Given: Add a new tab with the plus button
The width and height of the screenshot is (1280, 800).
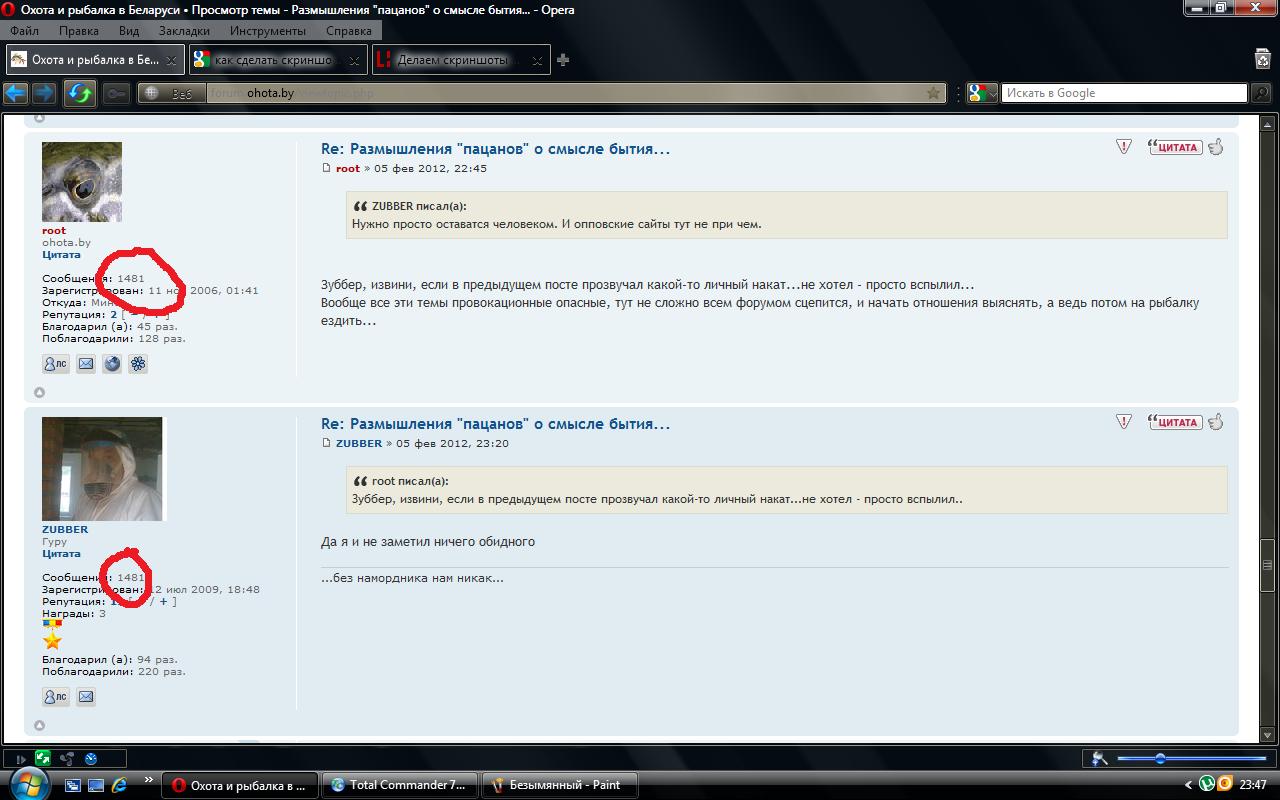Looking at the screenshot, I should [563, 60].
